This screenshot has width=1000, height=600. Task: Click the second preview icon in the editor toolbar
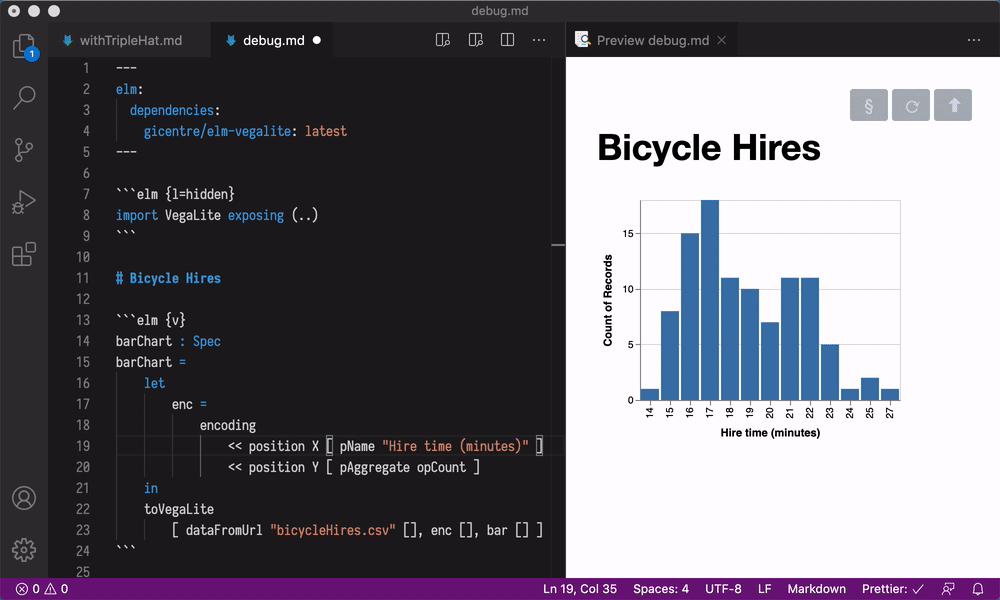pos(475,40)
